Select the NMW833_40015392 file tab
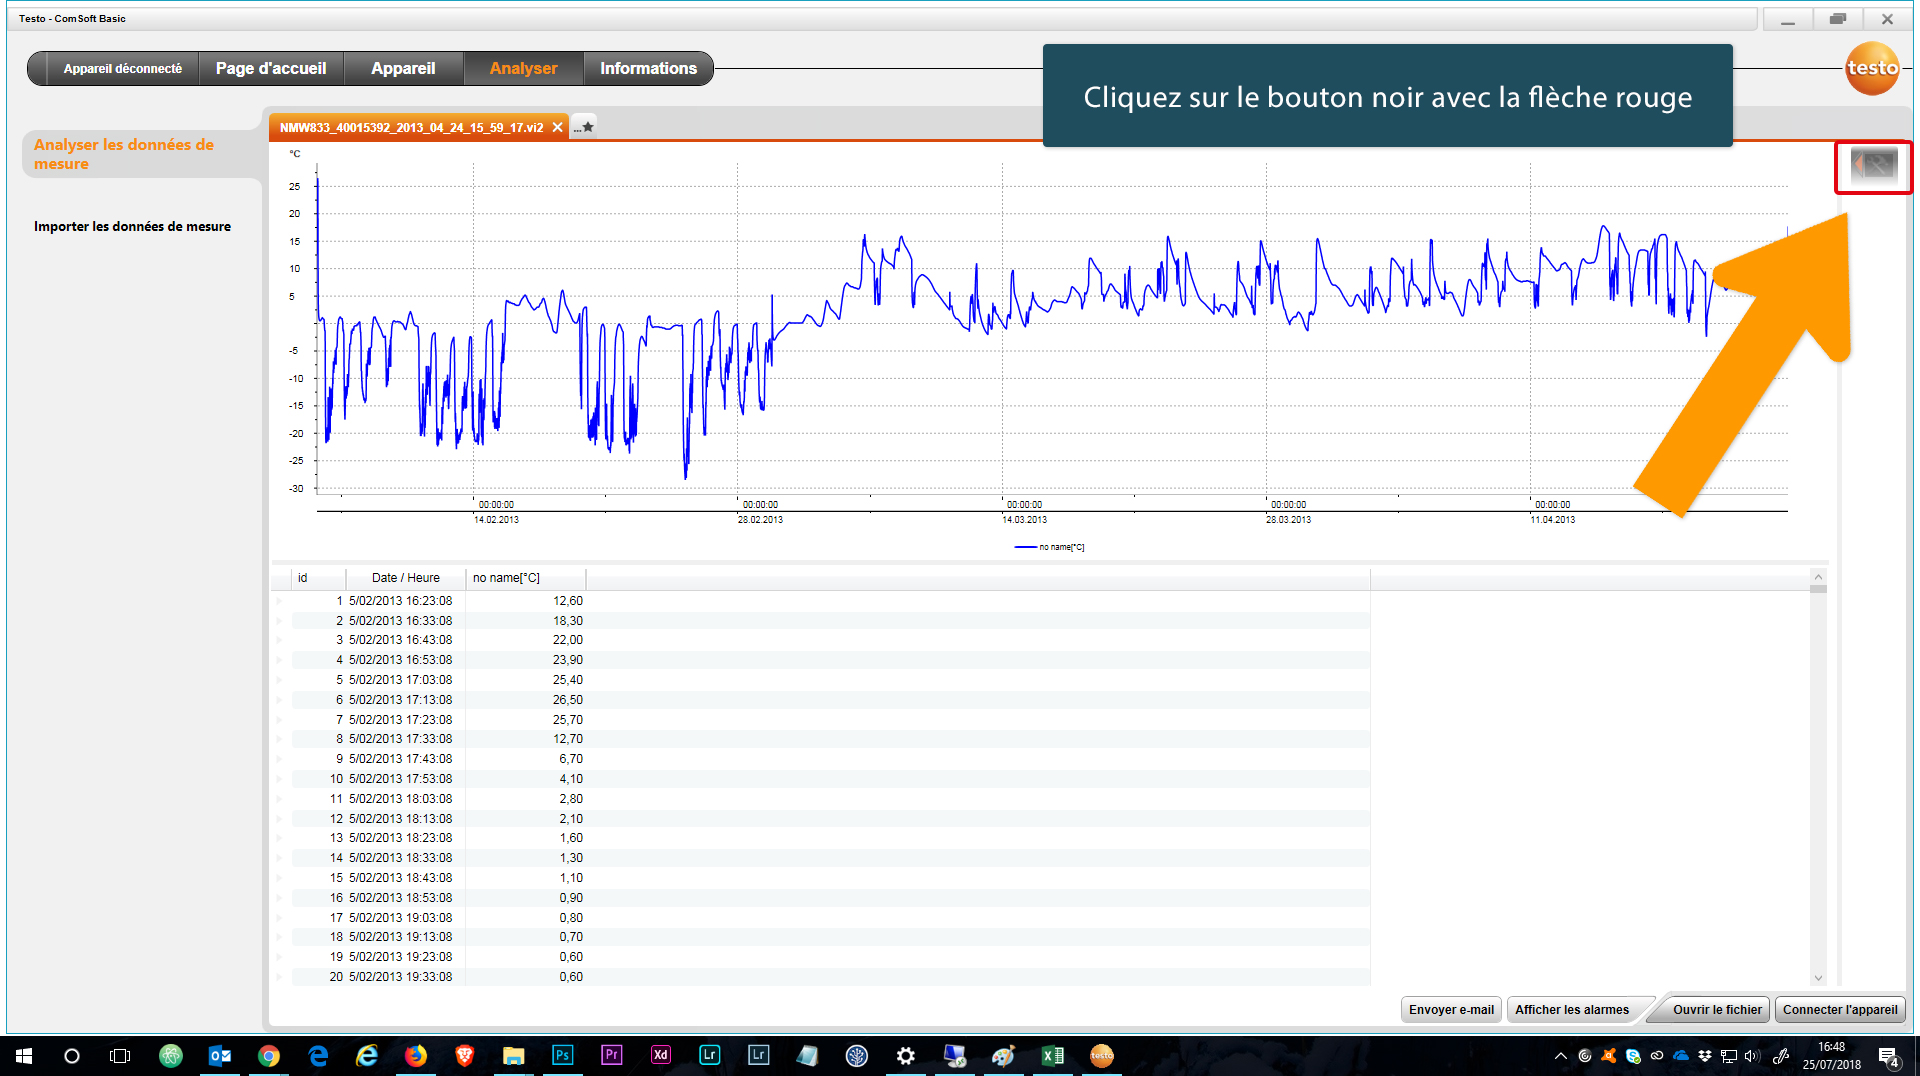Image resolution: width=1920 pixels, height=1076 pixels. pos(412,127)
